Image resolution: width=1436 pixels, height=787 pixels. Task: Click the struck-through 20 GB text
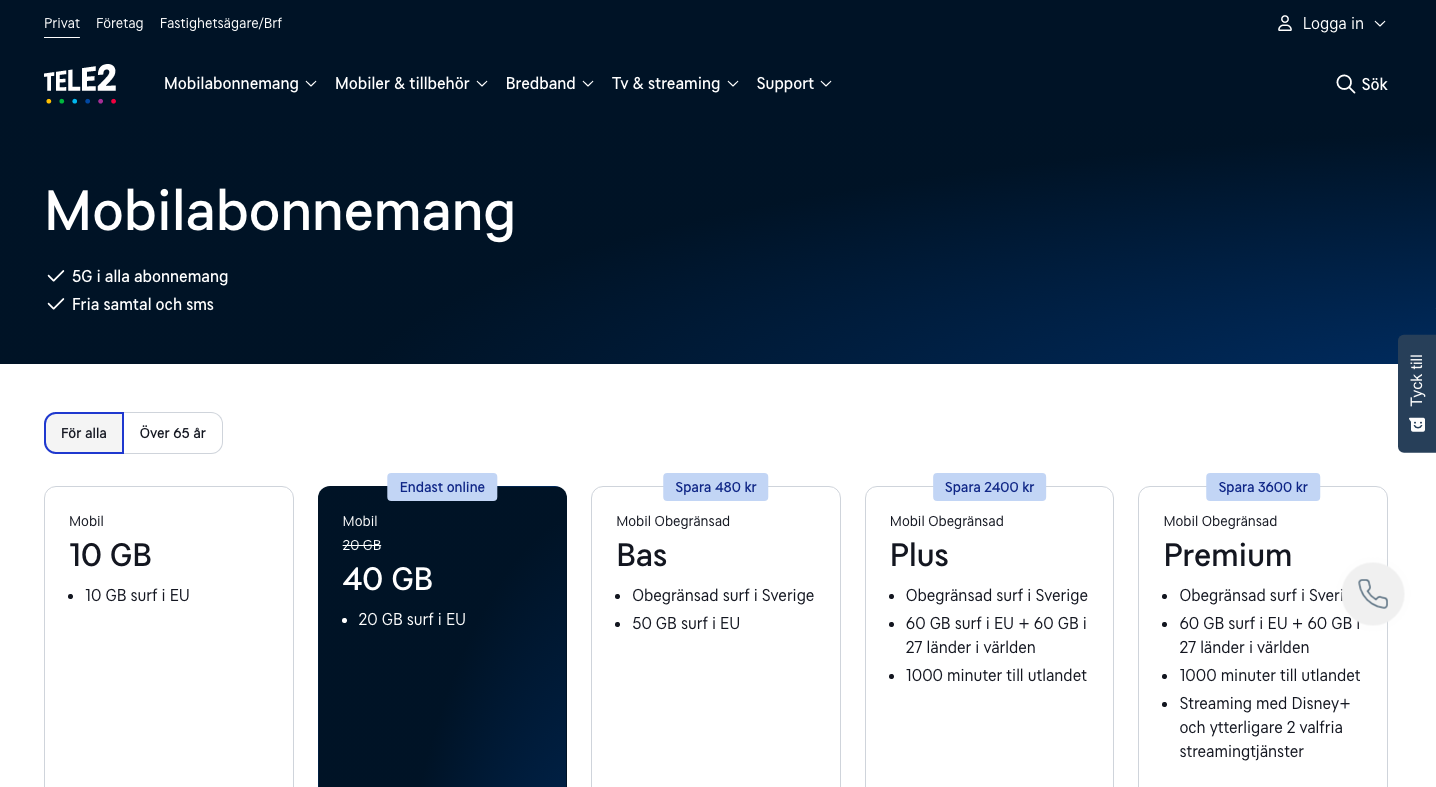point(362,545)
